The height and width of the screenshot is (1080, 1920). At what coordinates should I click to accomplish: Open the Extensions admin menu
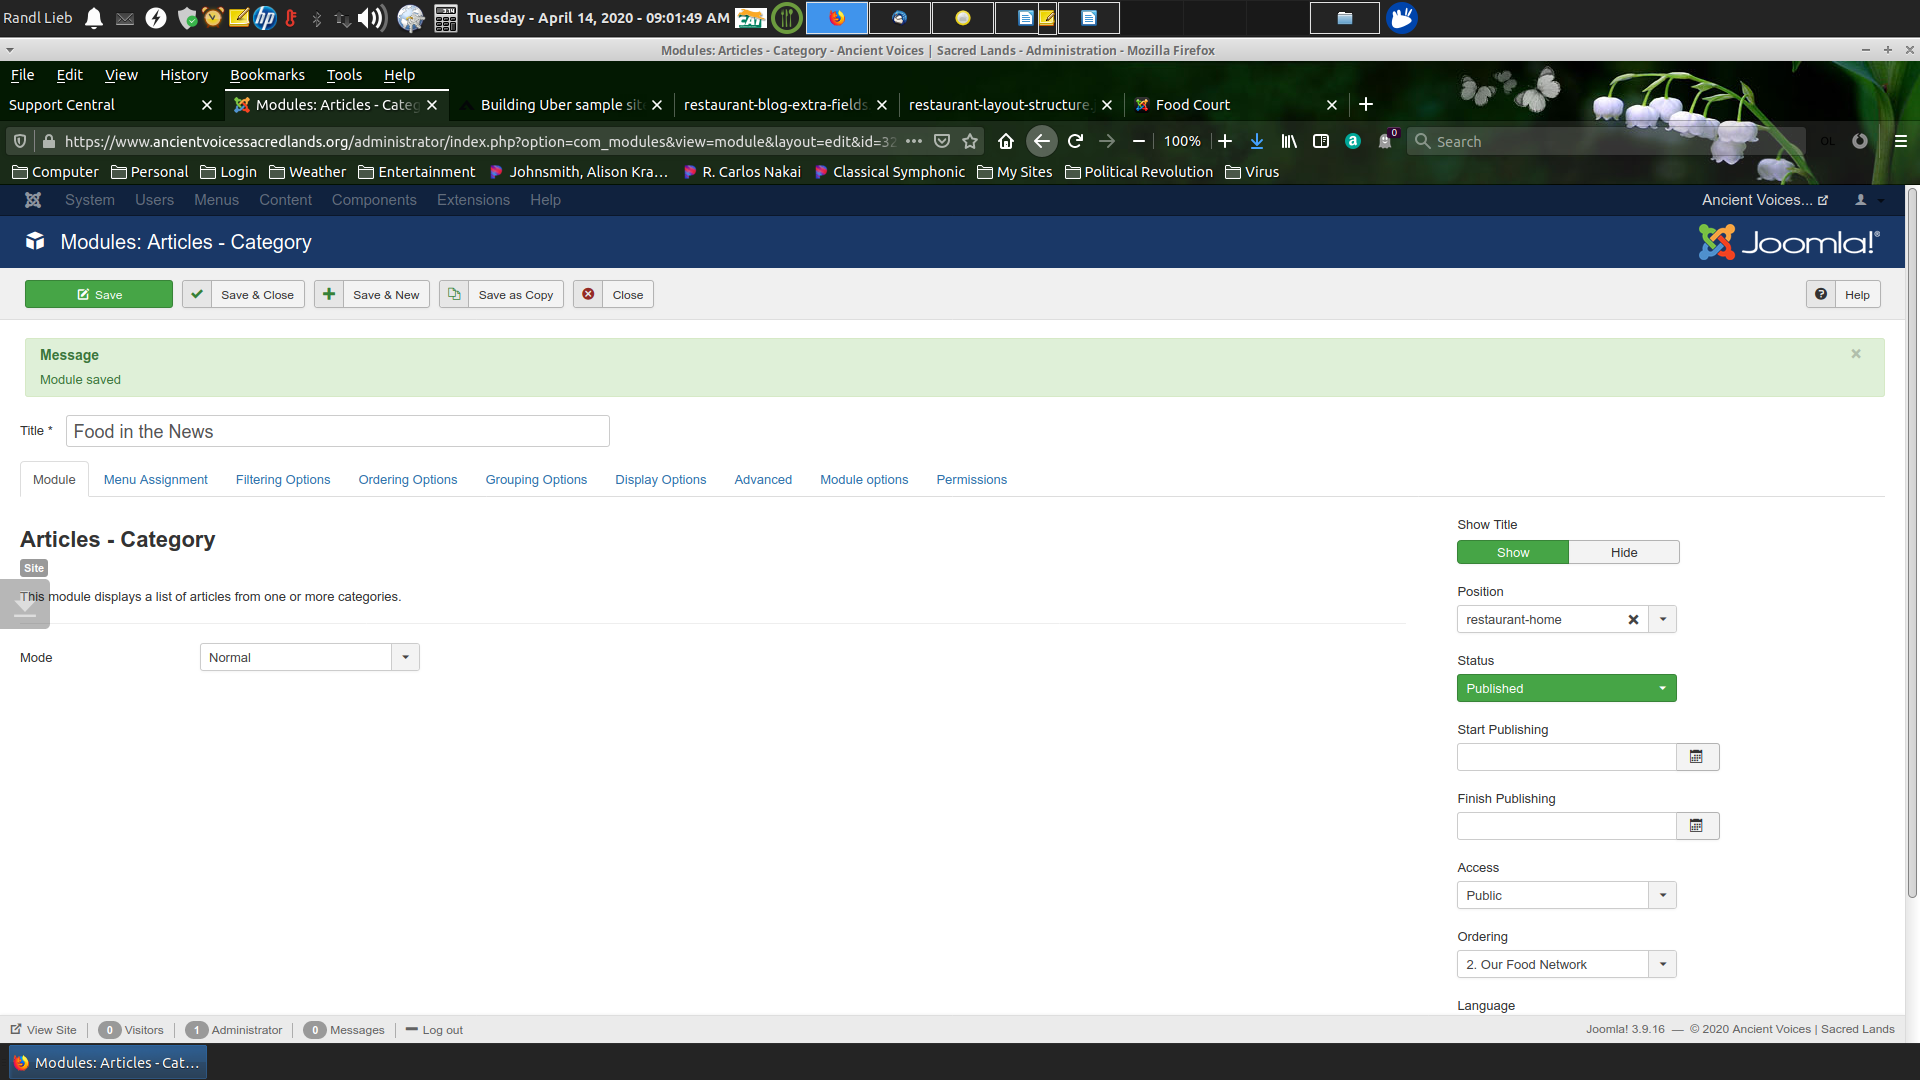pyautogui.click(x=473, y=200)
